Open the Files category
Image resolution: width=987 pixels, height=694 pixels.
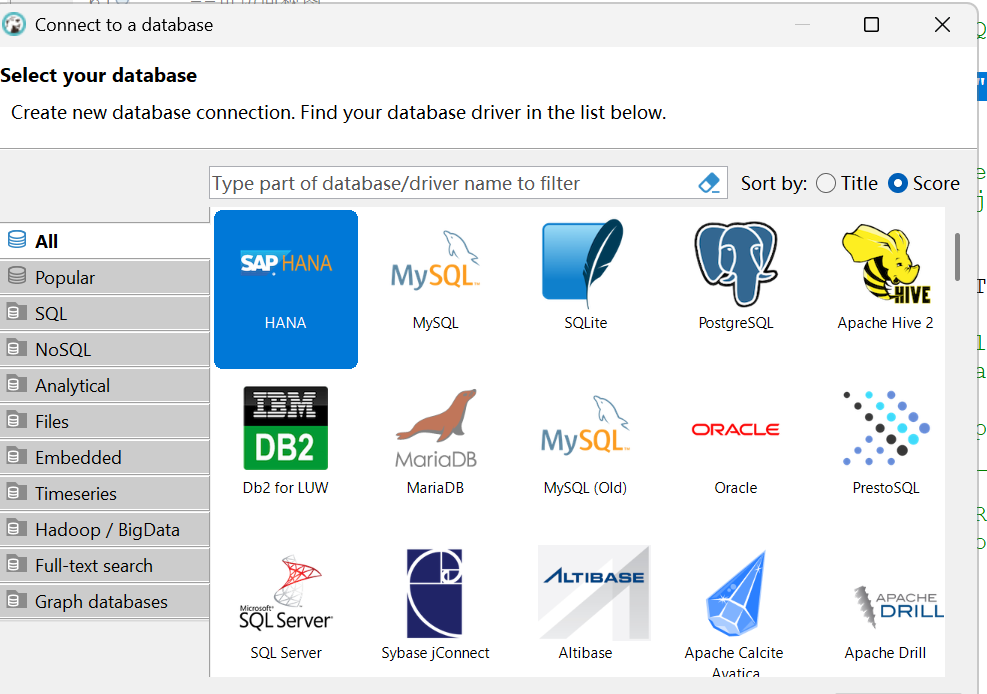[x=104, y=422]
